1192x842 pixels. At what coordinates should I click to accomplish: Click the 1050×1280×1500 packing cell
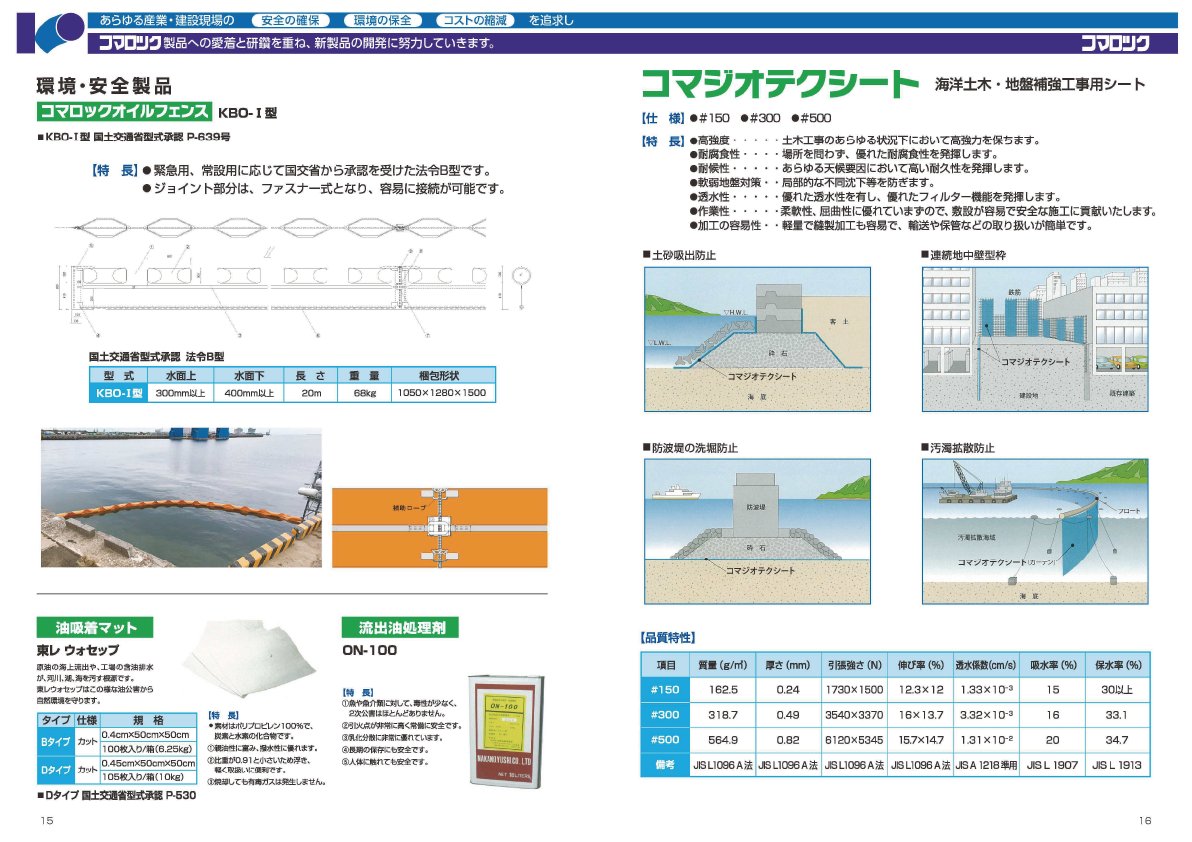coord(442,393)
